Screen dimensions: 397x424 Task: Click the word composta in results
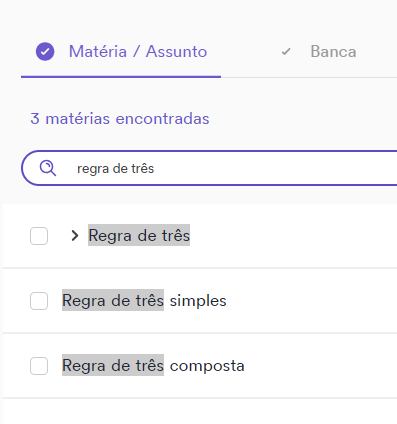[x=207, y=366]
